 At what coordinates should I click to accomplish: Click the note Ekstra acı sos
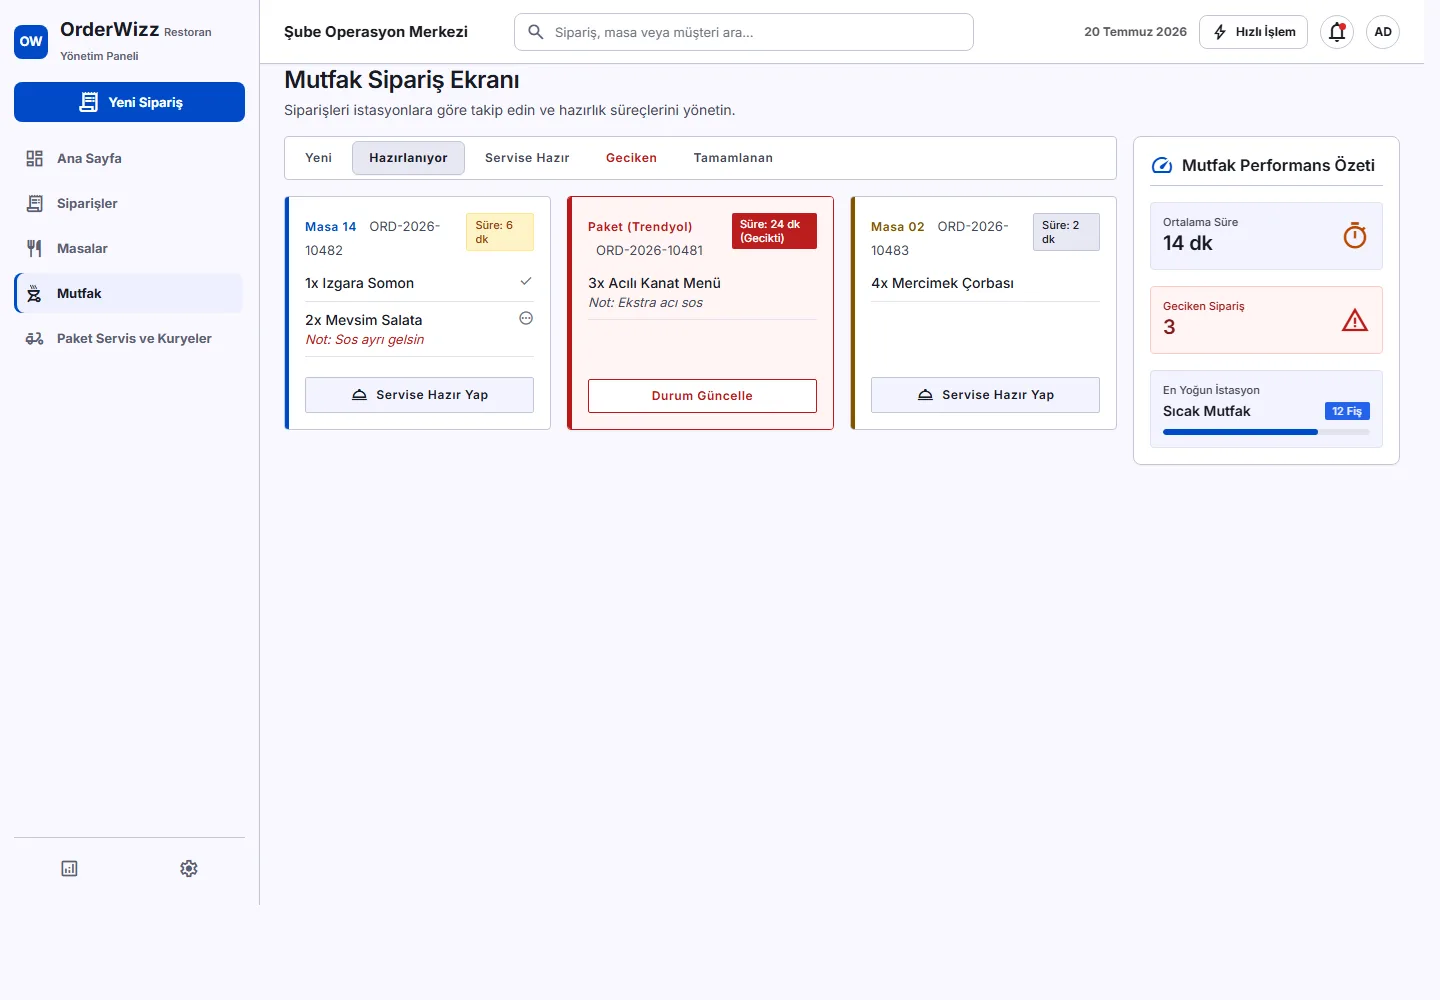pos(645,303)
